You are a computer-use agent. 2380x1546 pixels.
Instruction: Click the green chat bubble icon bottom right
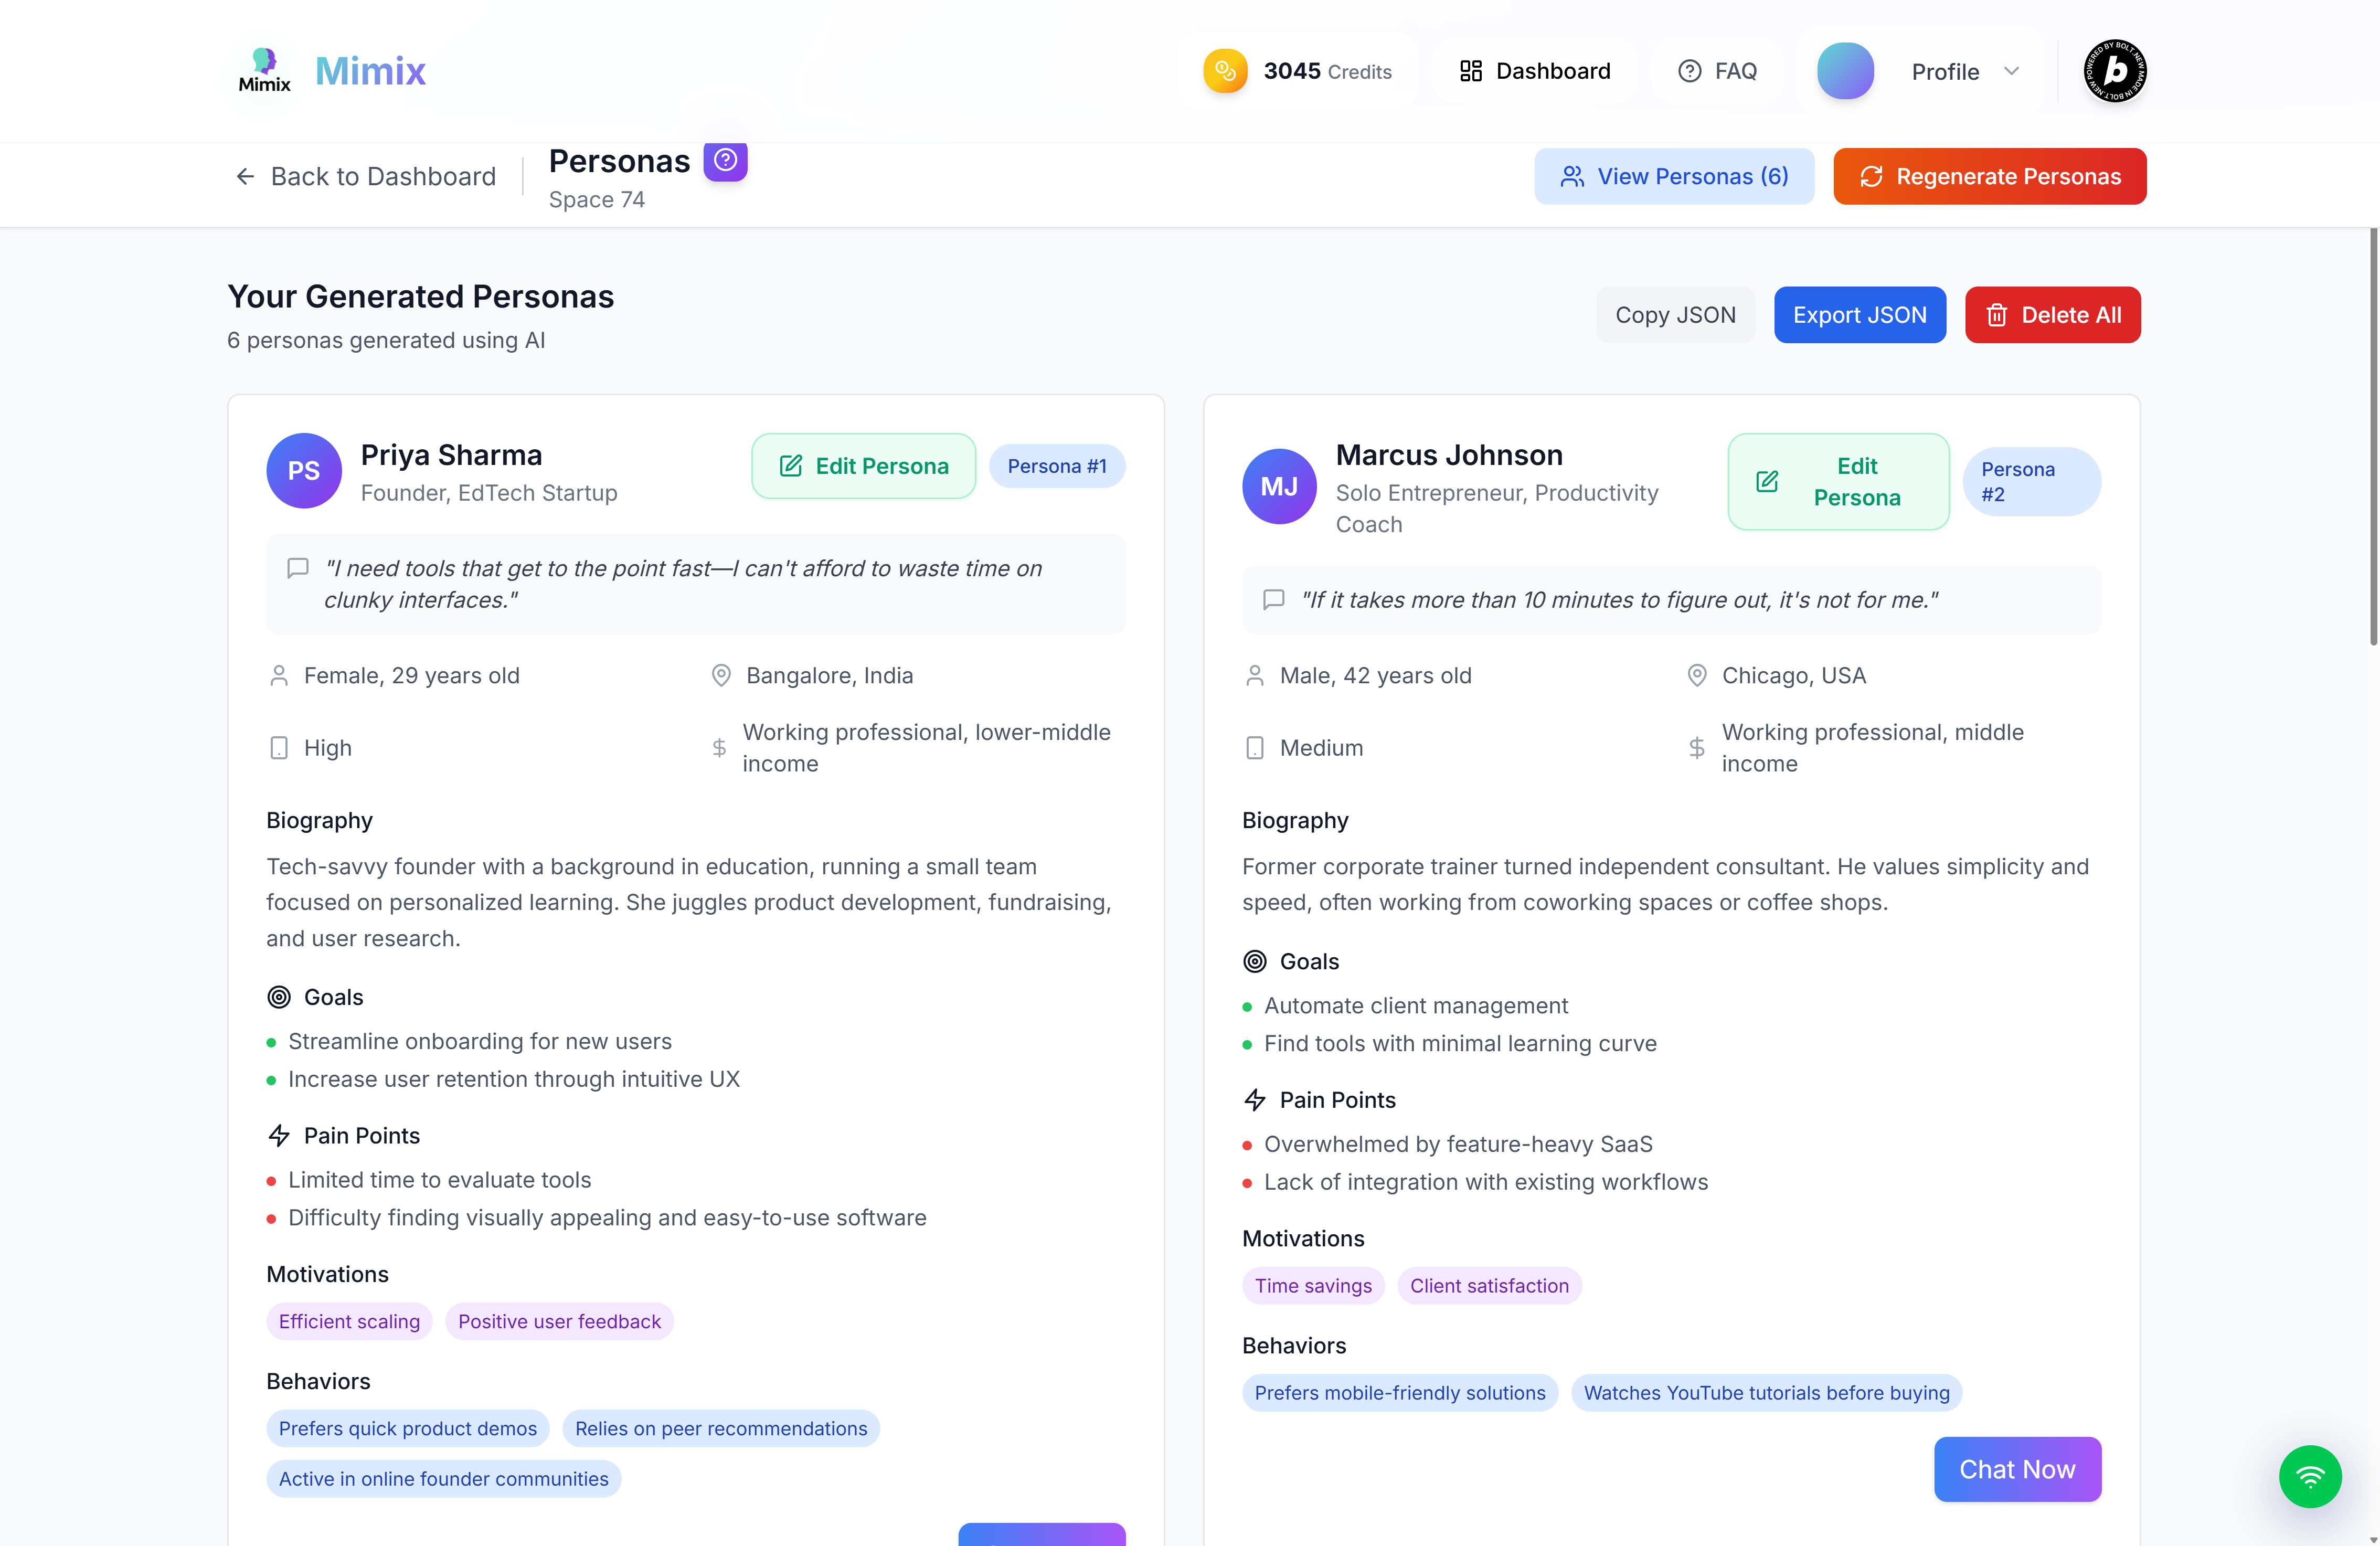pos(2310,1477)
